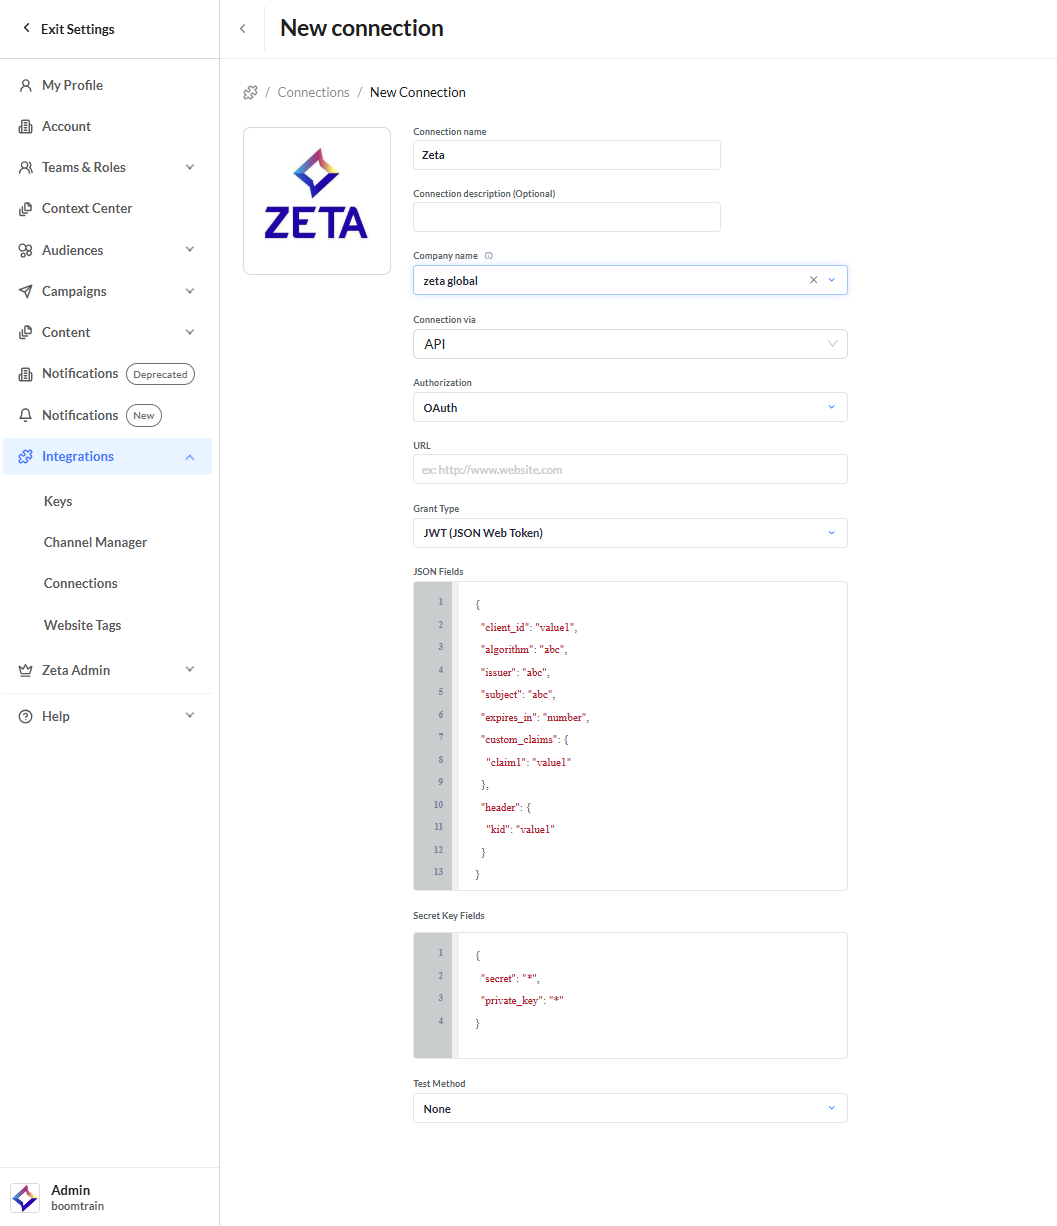Click the "secret" line in Secret Key Fields
1057x1226 pixels.
[x=510, y=978]
